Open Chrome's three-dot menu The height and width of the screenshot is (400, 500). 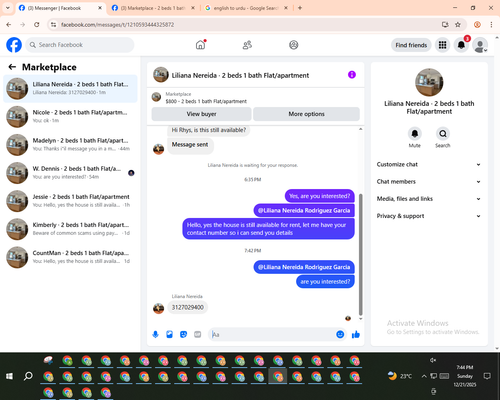pos(491,25)
